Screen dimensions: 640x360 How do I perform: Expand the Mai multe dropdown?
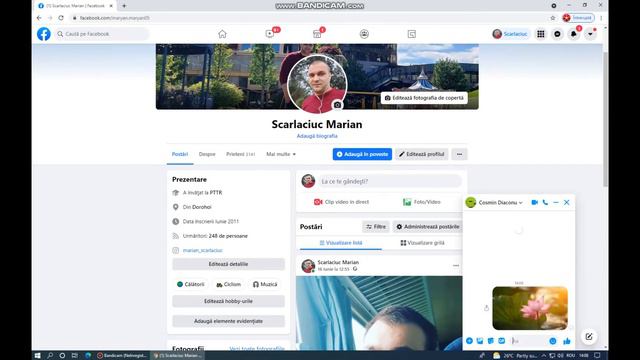(281, 154)
